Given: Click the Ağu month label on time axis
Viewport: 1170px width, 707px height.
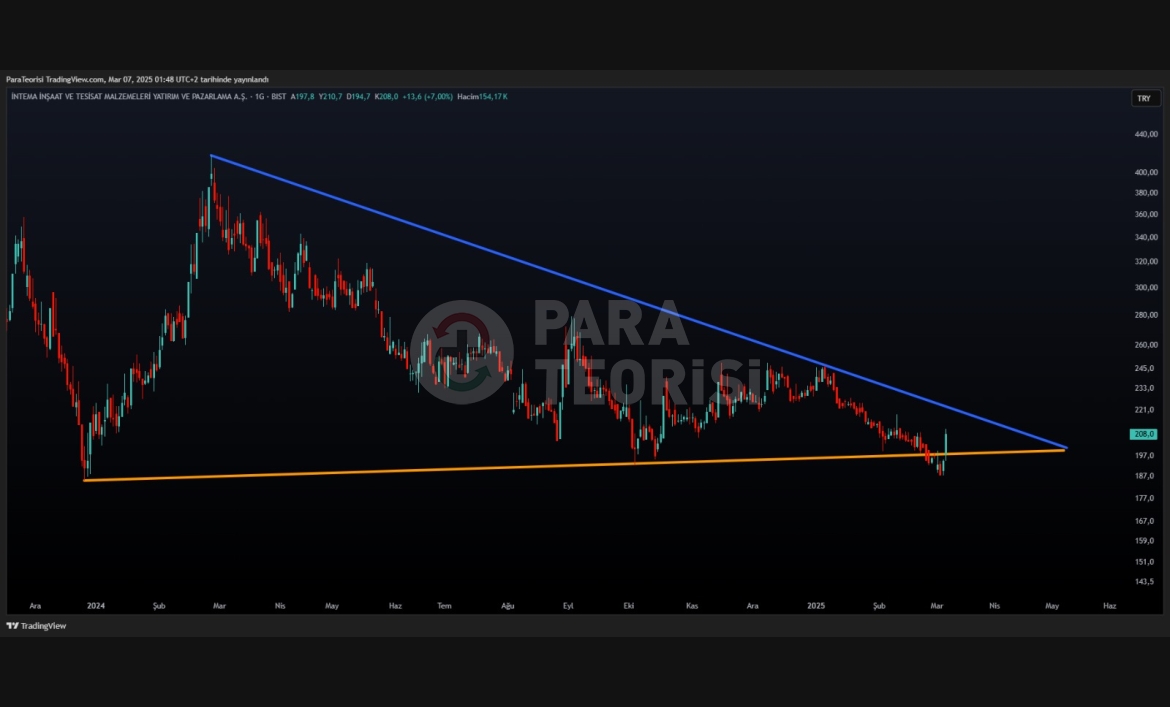Looking at the screenshot, I should pyautogui.click(x=507, y=606).
